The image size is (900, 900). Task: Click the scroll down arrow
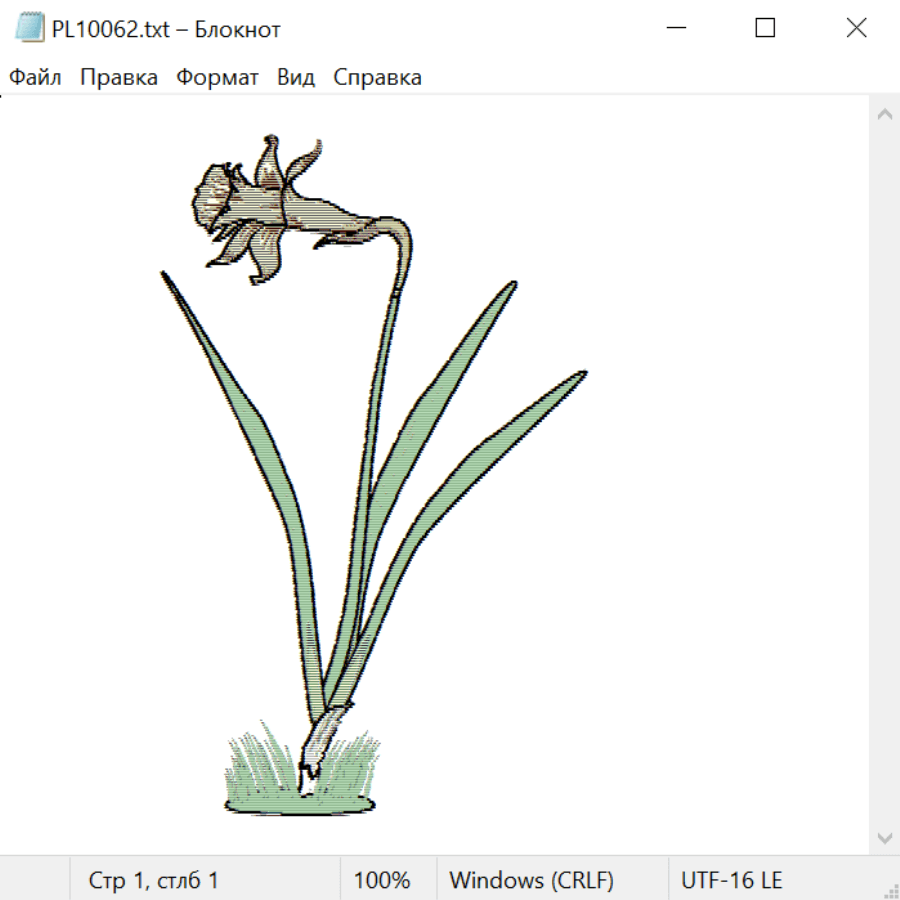point(884,837)
